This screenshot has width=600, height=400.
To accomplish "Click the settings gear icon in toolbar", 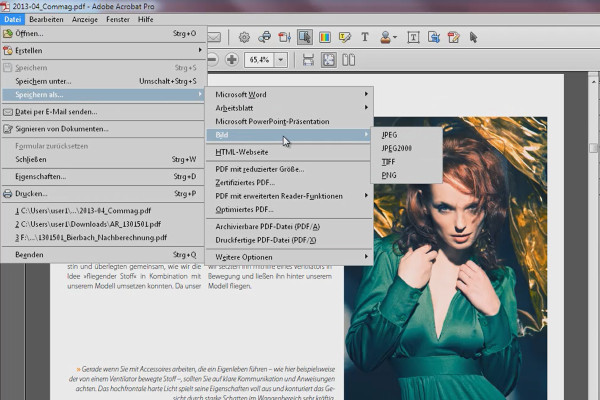I will pos(244,38).
